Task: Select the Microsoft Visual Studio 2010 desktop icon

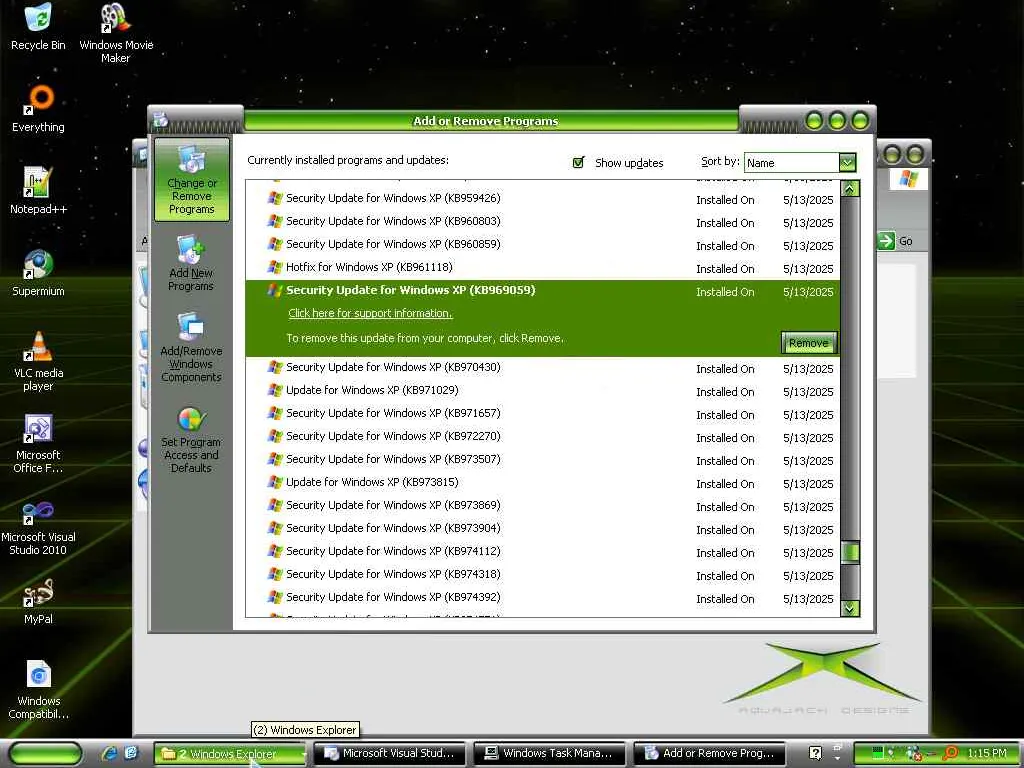Action: point(38,526)
